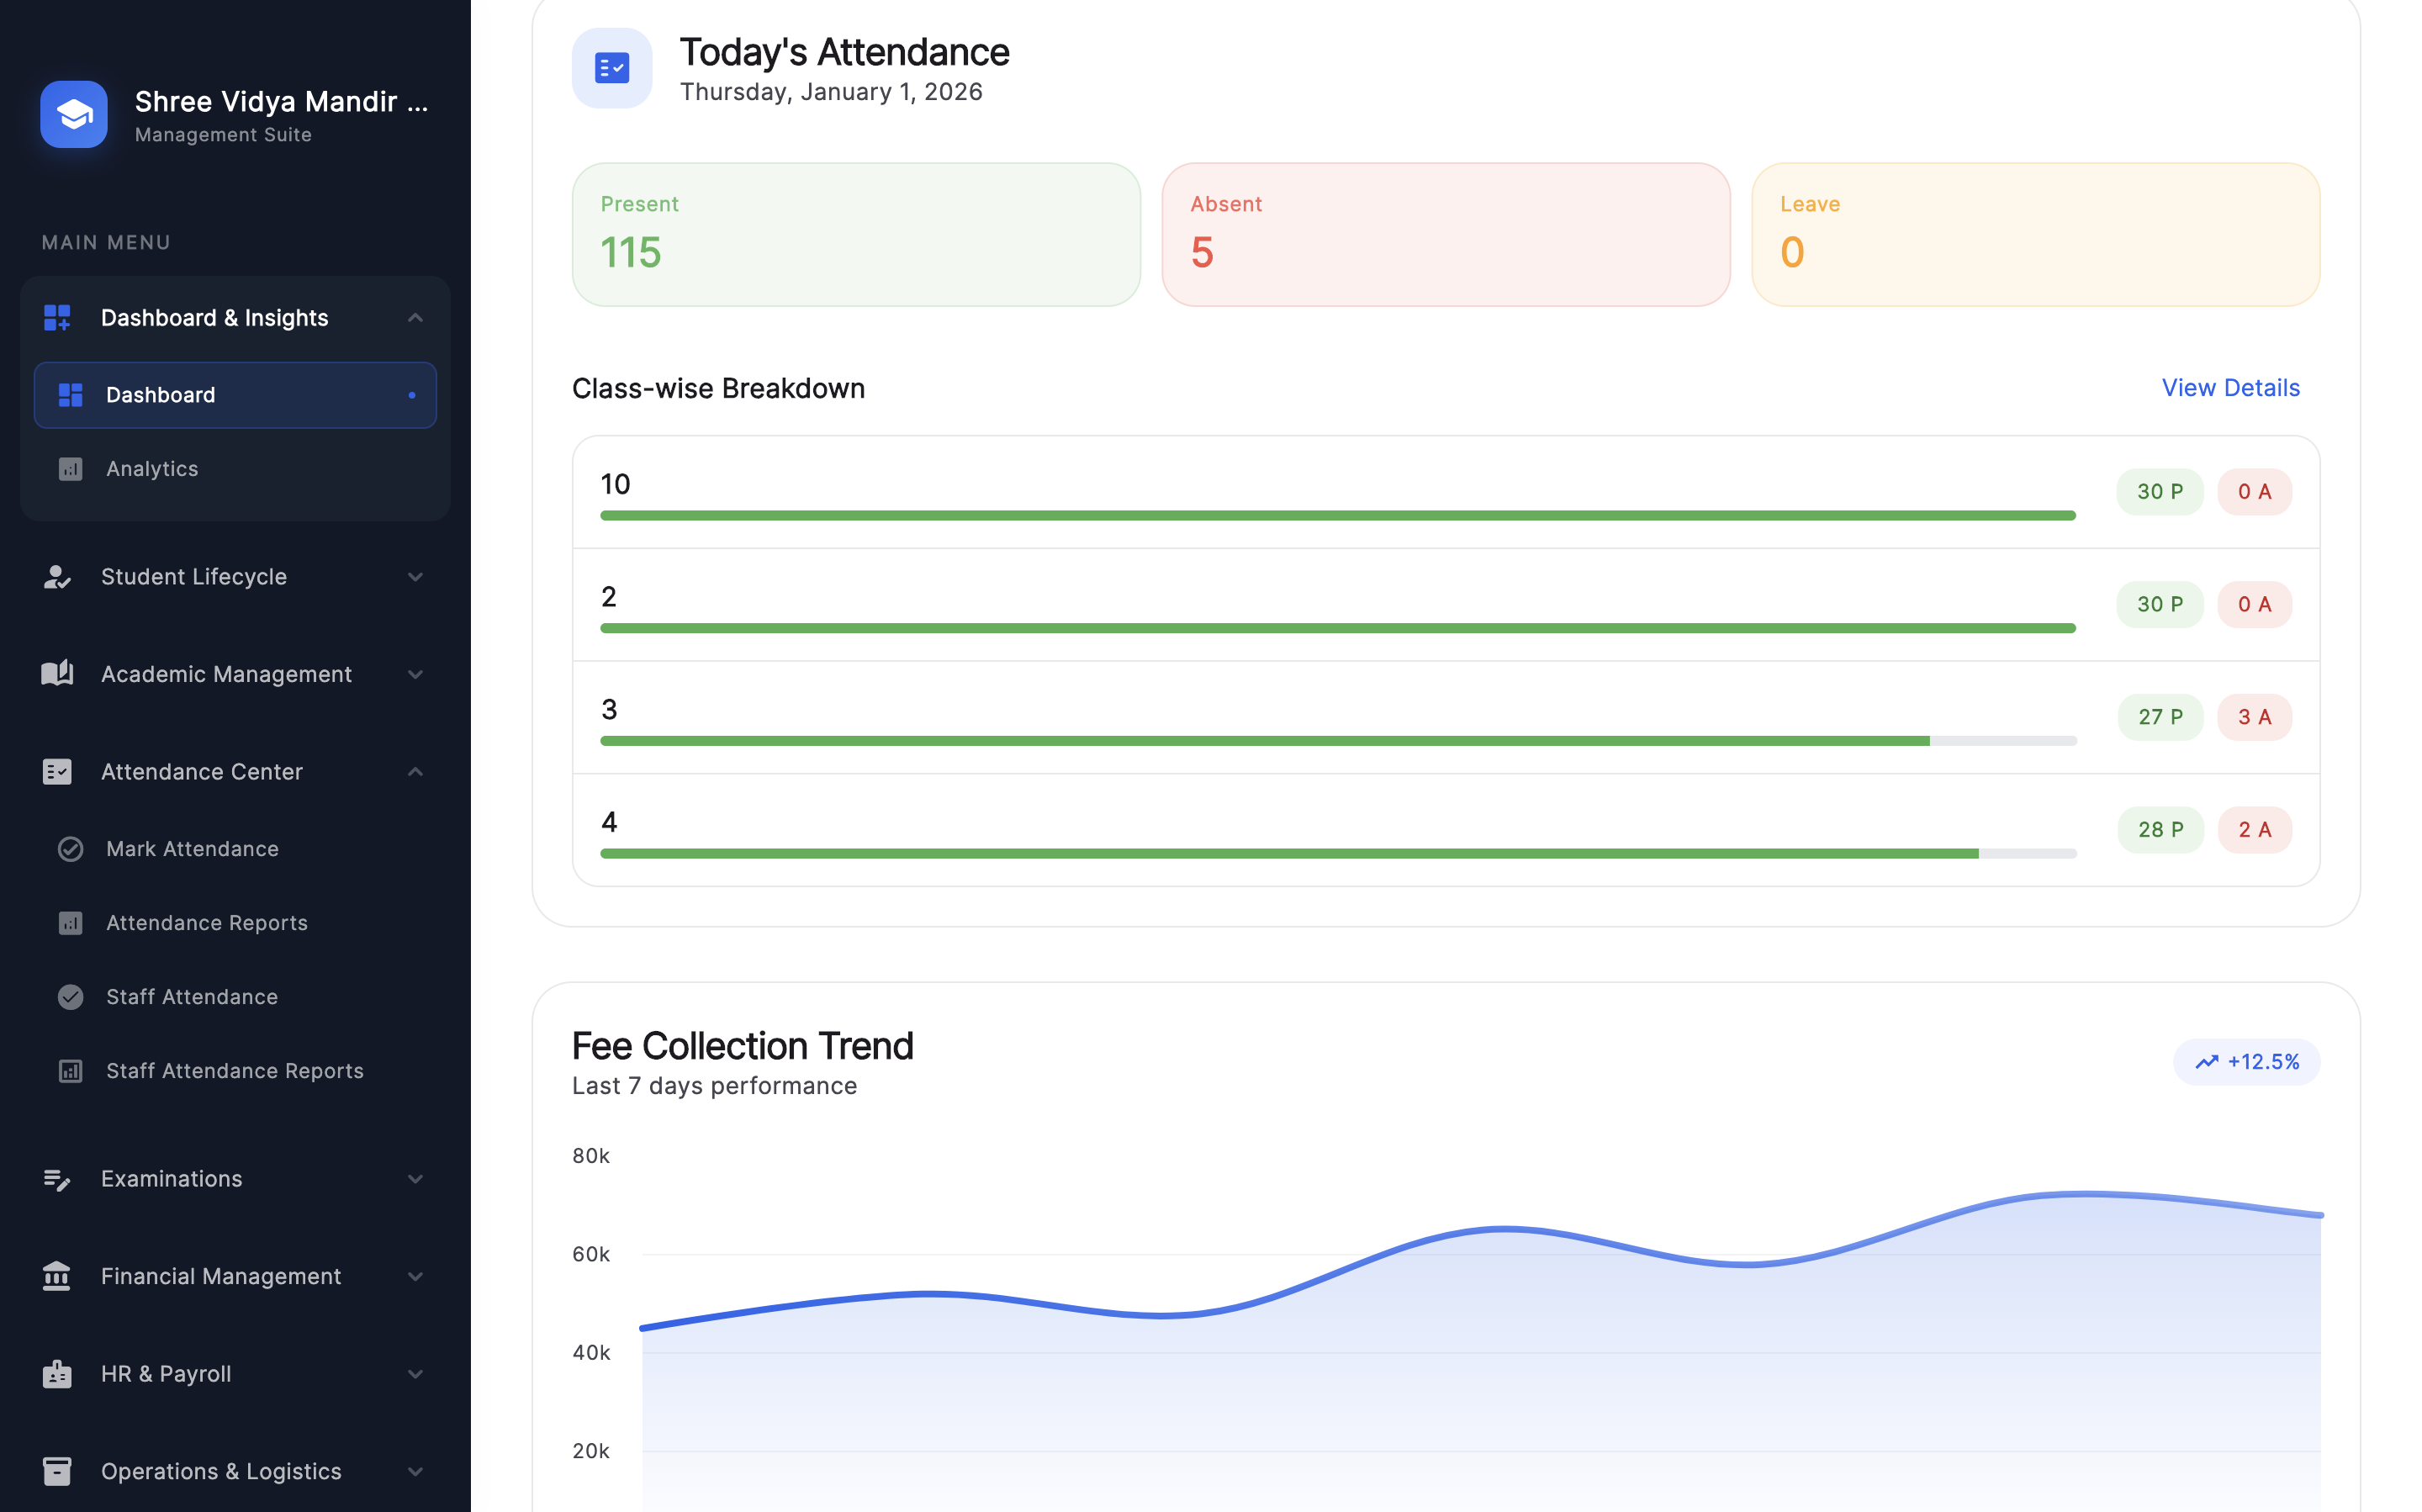Select the Dashboard & Insights grid icon
This screenshot has width=2422, height=1512.
(x=57, y=318)
